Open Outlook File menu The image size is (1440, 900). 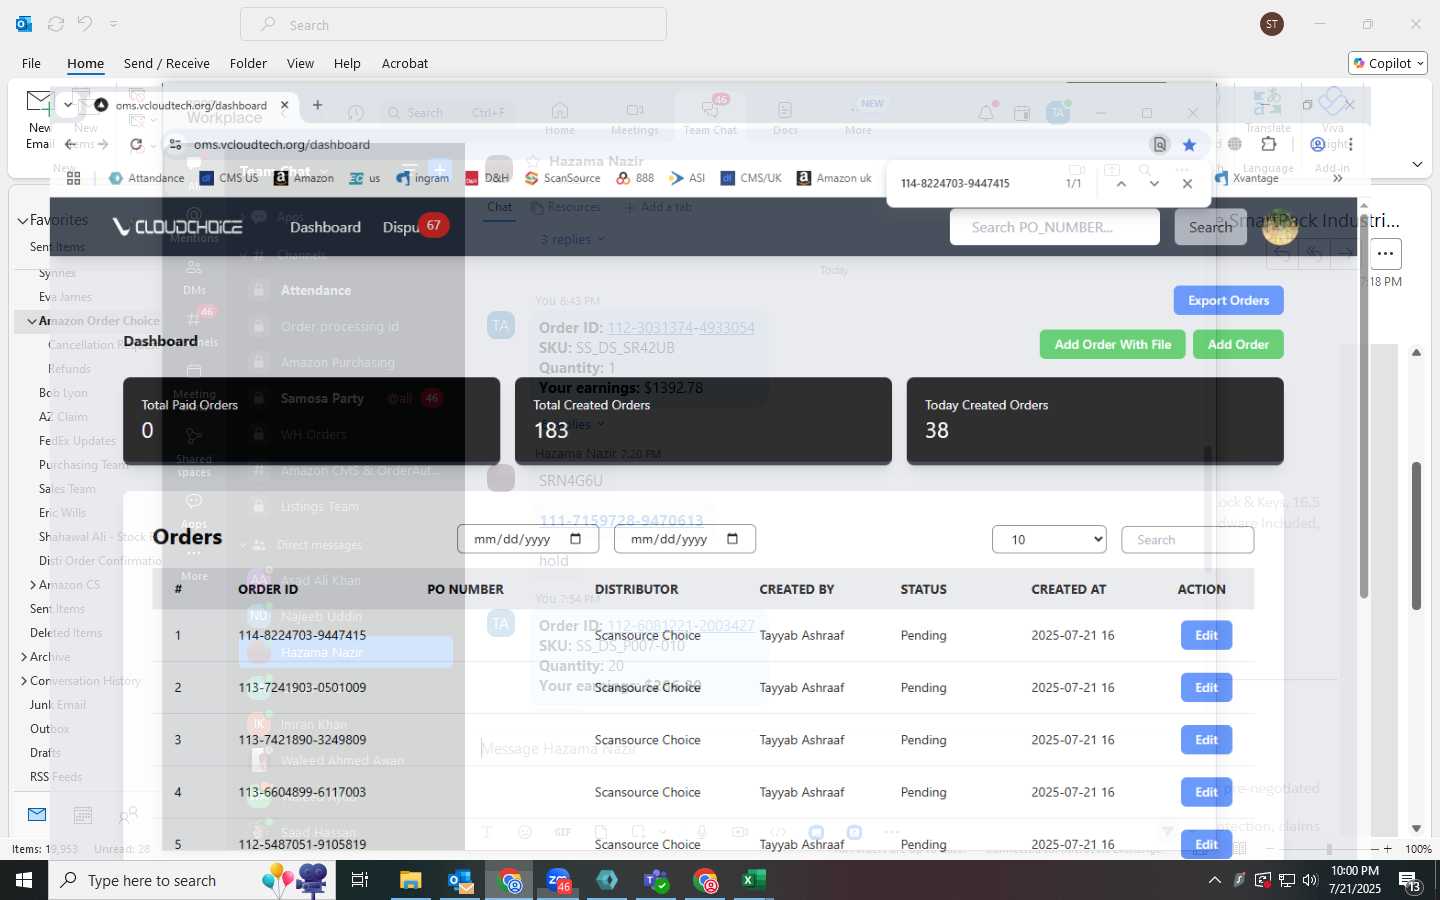(x=31, y=63)
